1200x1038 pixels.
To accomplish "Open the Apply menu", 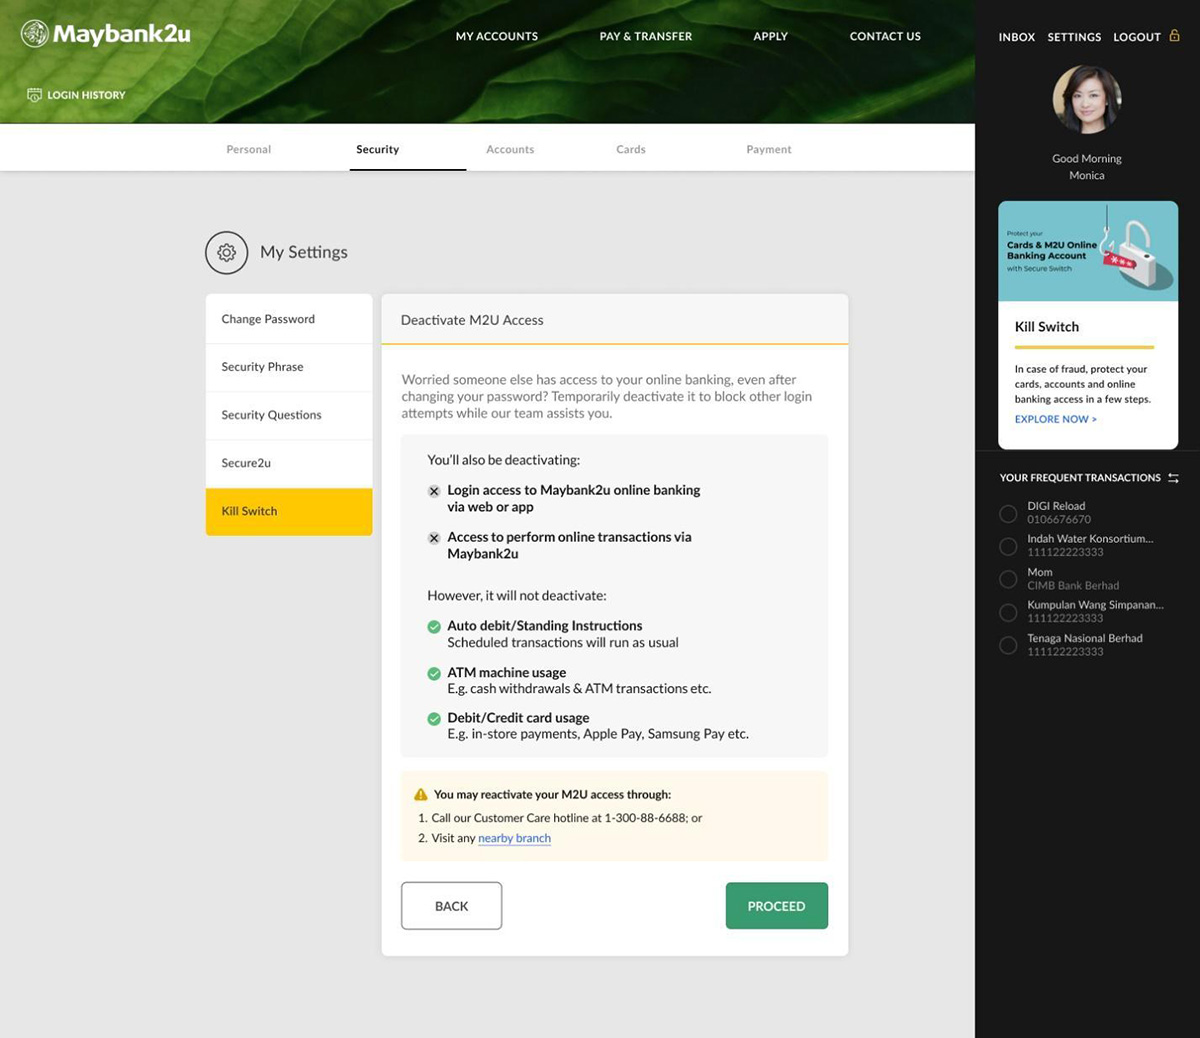I will pos(771,36).
